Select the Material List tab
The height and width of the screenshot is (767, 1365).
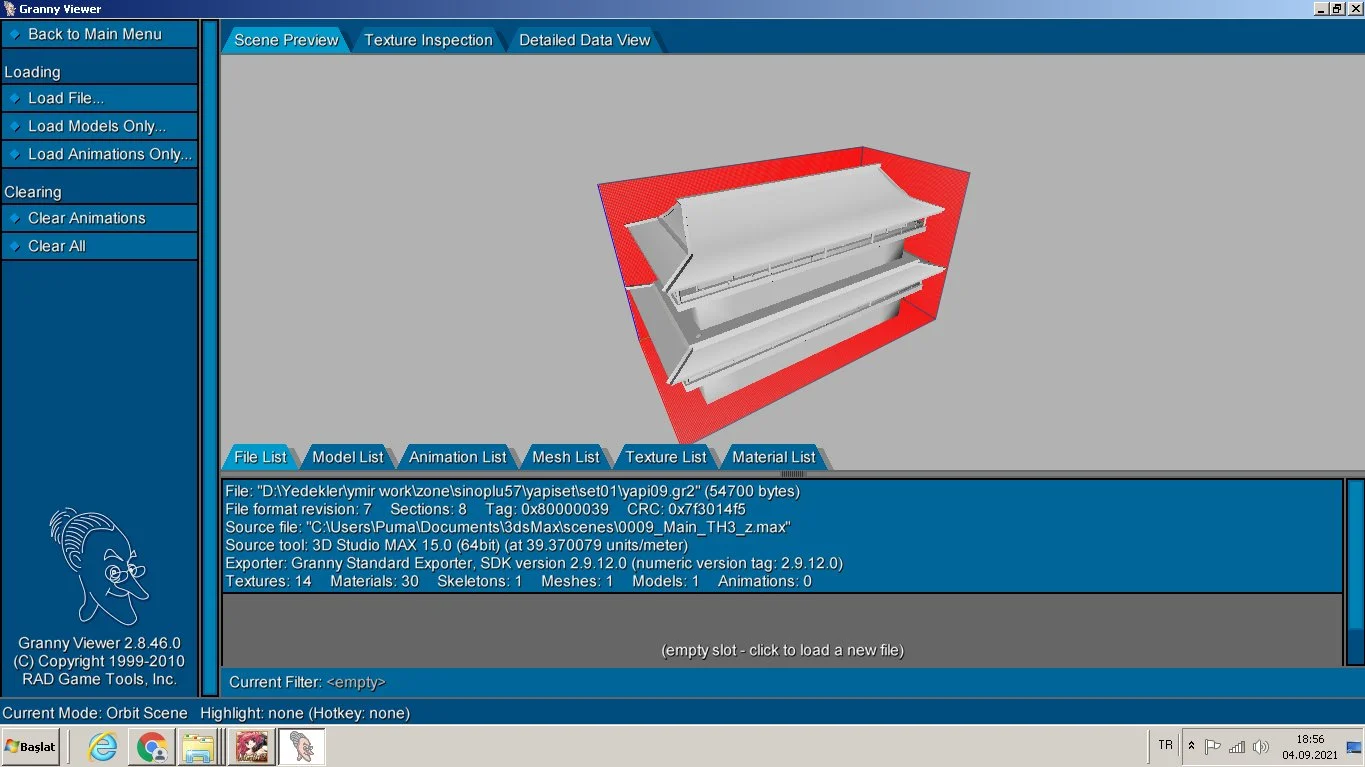coord(773,457)
